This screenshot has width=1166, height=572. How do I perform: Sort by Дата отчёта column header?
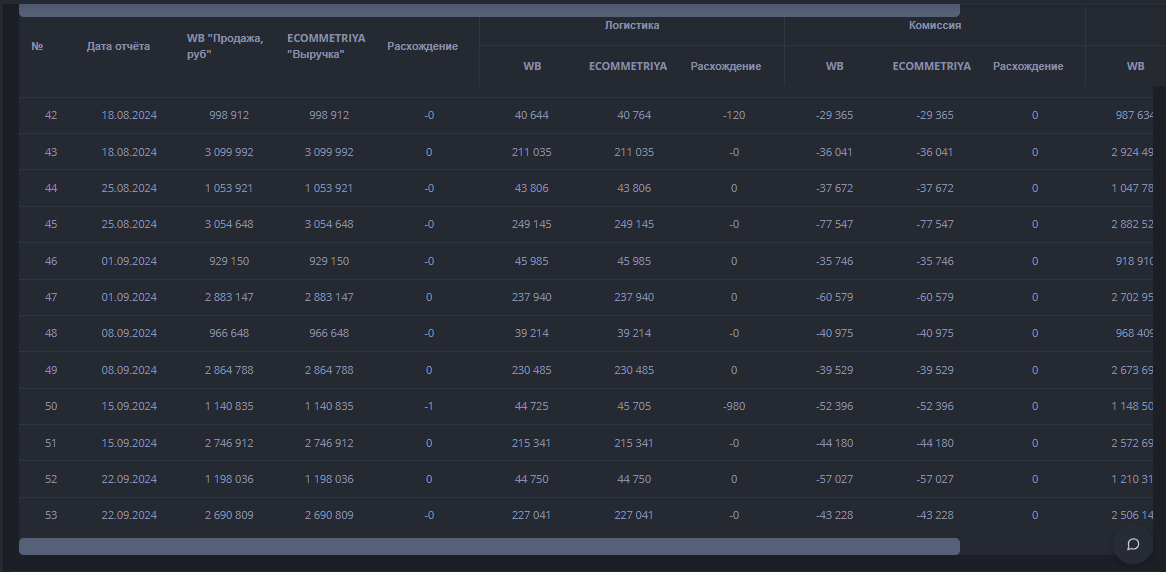pos(118,46)
